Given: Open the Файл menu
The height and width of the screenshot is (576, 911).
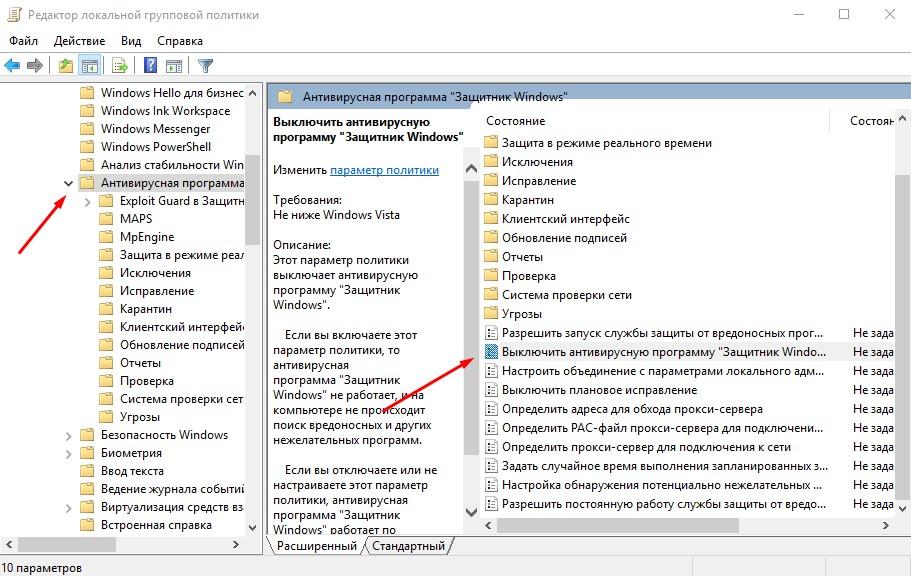Looking at the screenshot, I should (x=24, y=41).
